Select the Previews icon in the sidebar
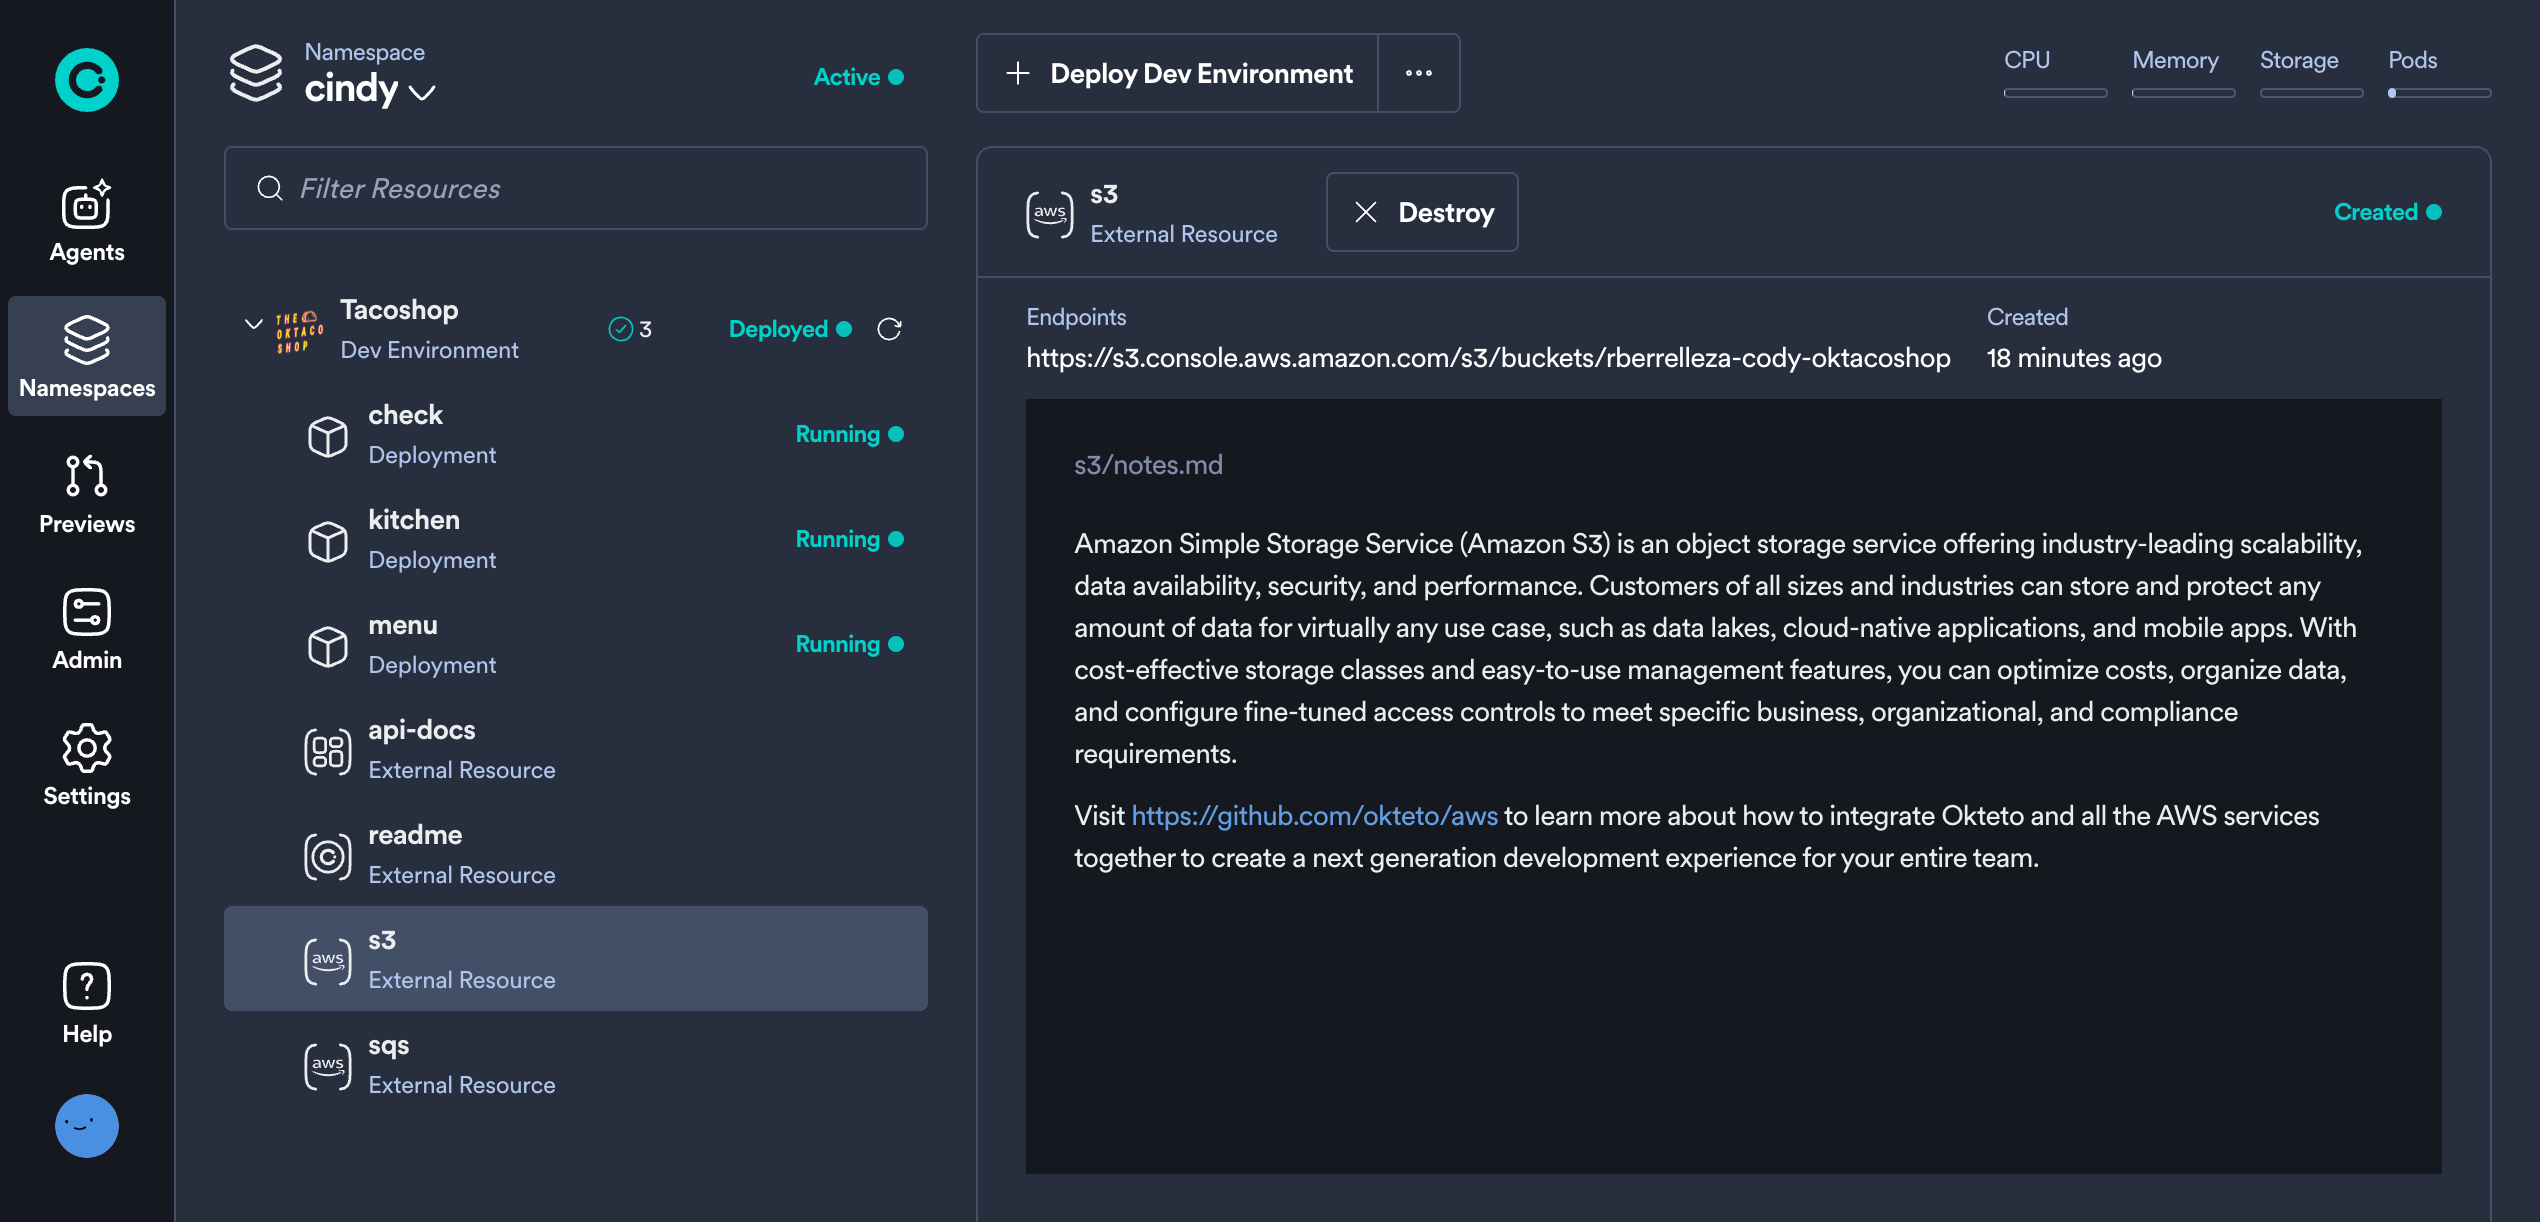Screen dimensions: 2540x1222 86,492
